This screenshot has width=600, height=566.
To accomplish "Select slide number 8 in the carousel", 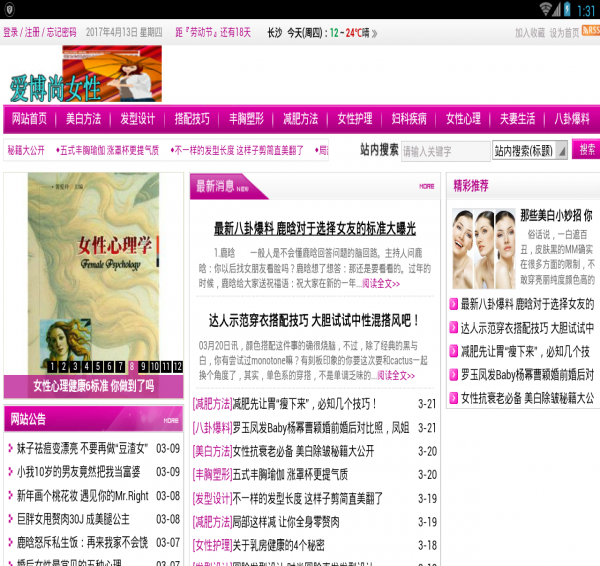I will 132,367.
